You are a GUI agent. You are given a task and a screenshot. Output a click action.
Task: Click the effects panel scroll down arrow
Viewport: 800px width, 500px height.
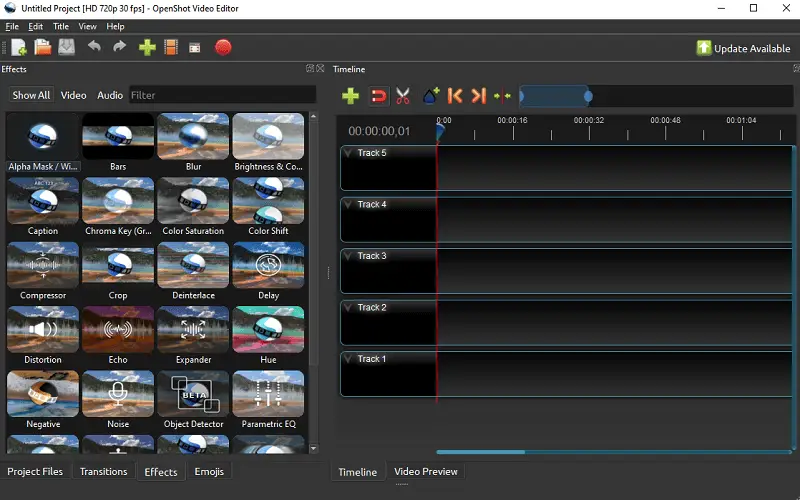[313, 448]
